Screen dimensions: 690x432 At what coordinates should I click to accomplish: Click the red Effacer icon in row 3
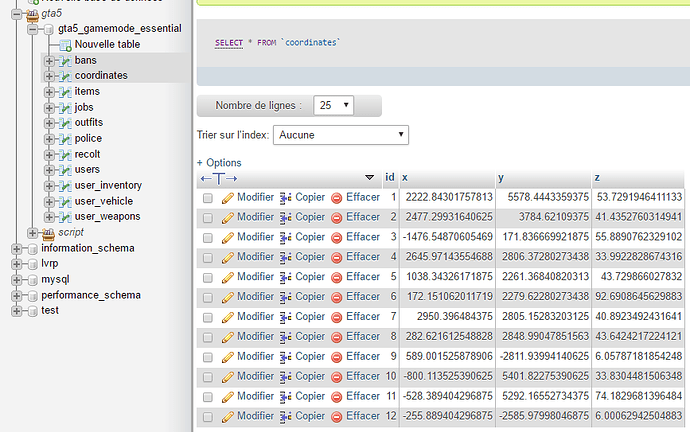[337, 238]
